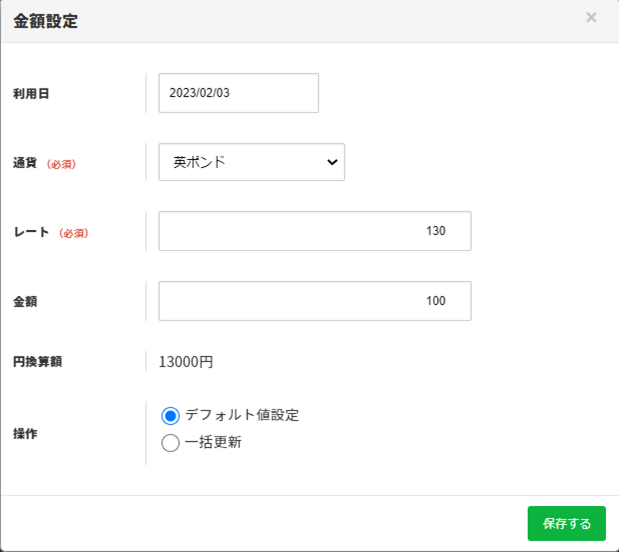Screen dimensions: 619x552
Task: Select the デフォルト値設定 radio button circle
Action: (x=170, y=416)
